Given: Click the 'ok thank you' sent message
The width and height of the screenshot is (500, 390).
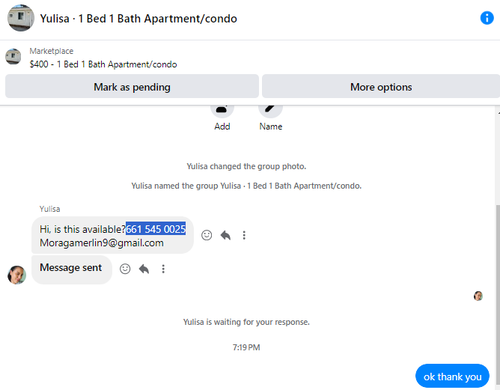Looking at the screenshot, I should 452,376.
